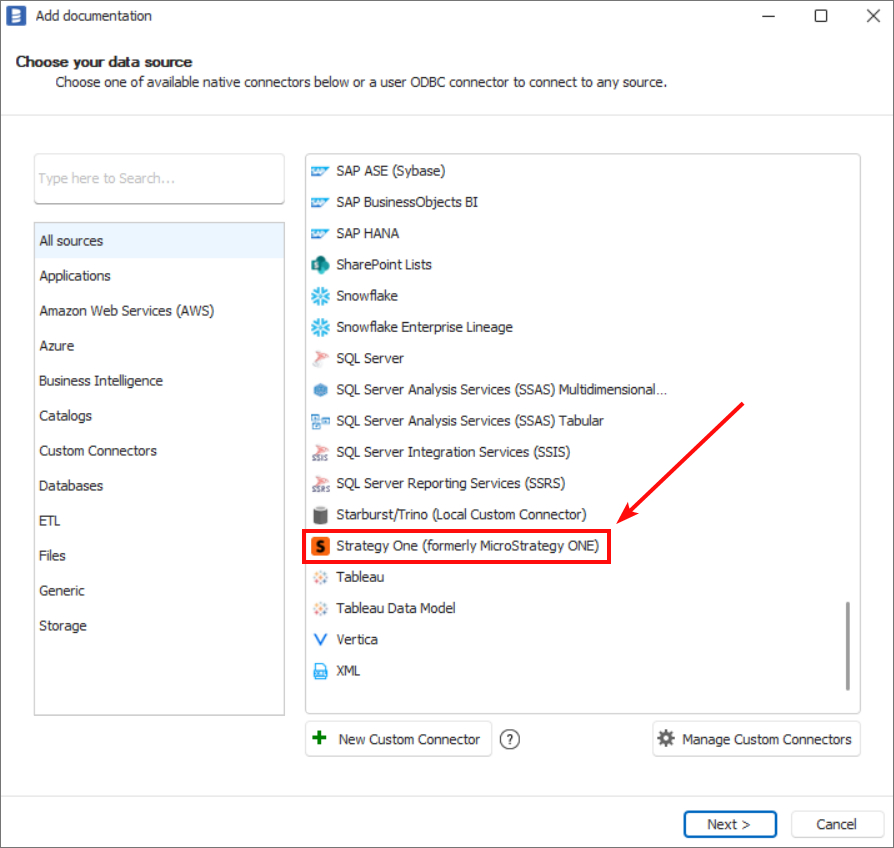Select the Azure category
Screen dimensions: 894x848
coord(159,346)
